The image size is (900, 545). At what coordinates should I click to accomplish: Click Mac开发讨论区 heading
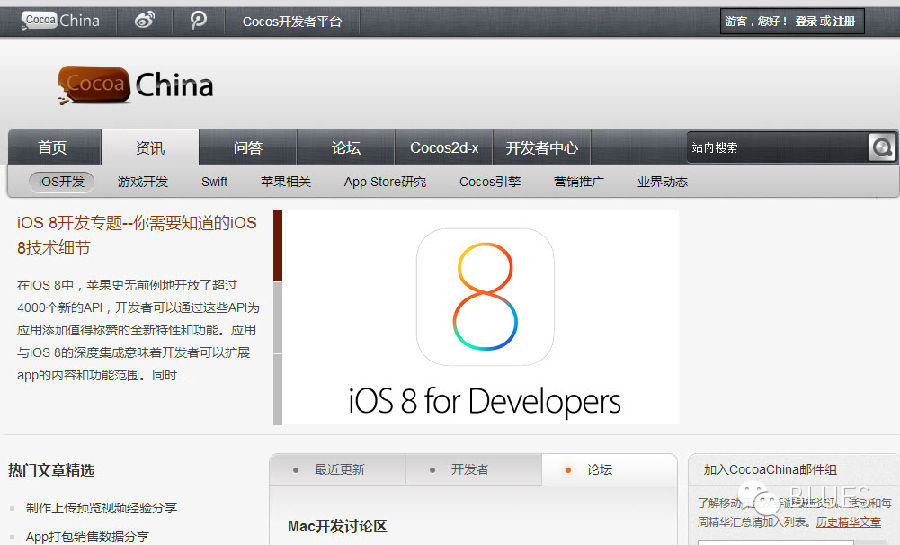pos(338,526)
